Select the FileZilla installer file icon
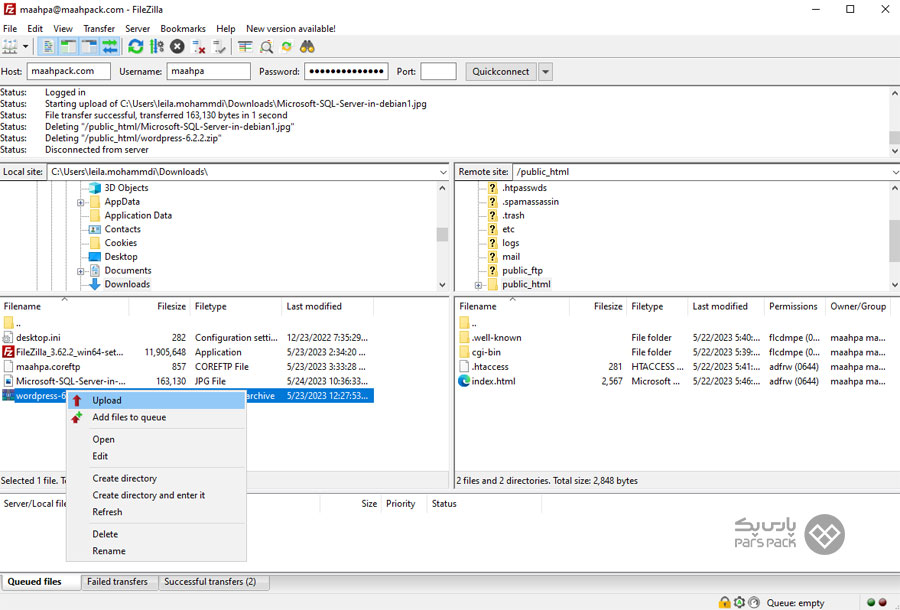The image size is (900, 610). coord(9,352)
